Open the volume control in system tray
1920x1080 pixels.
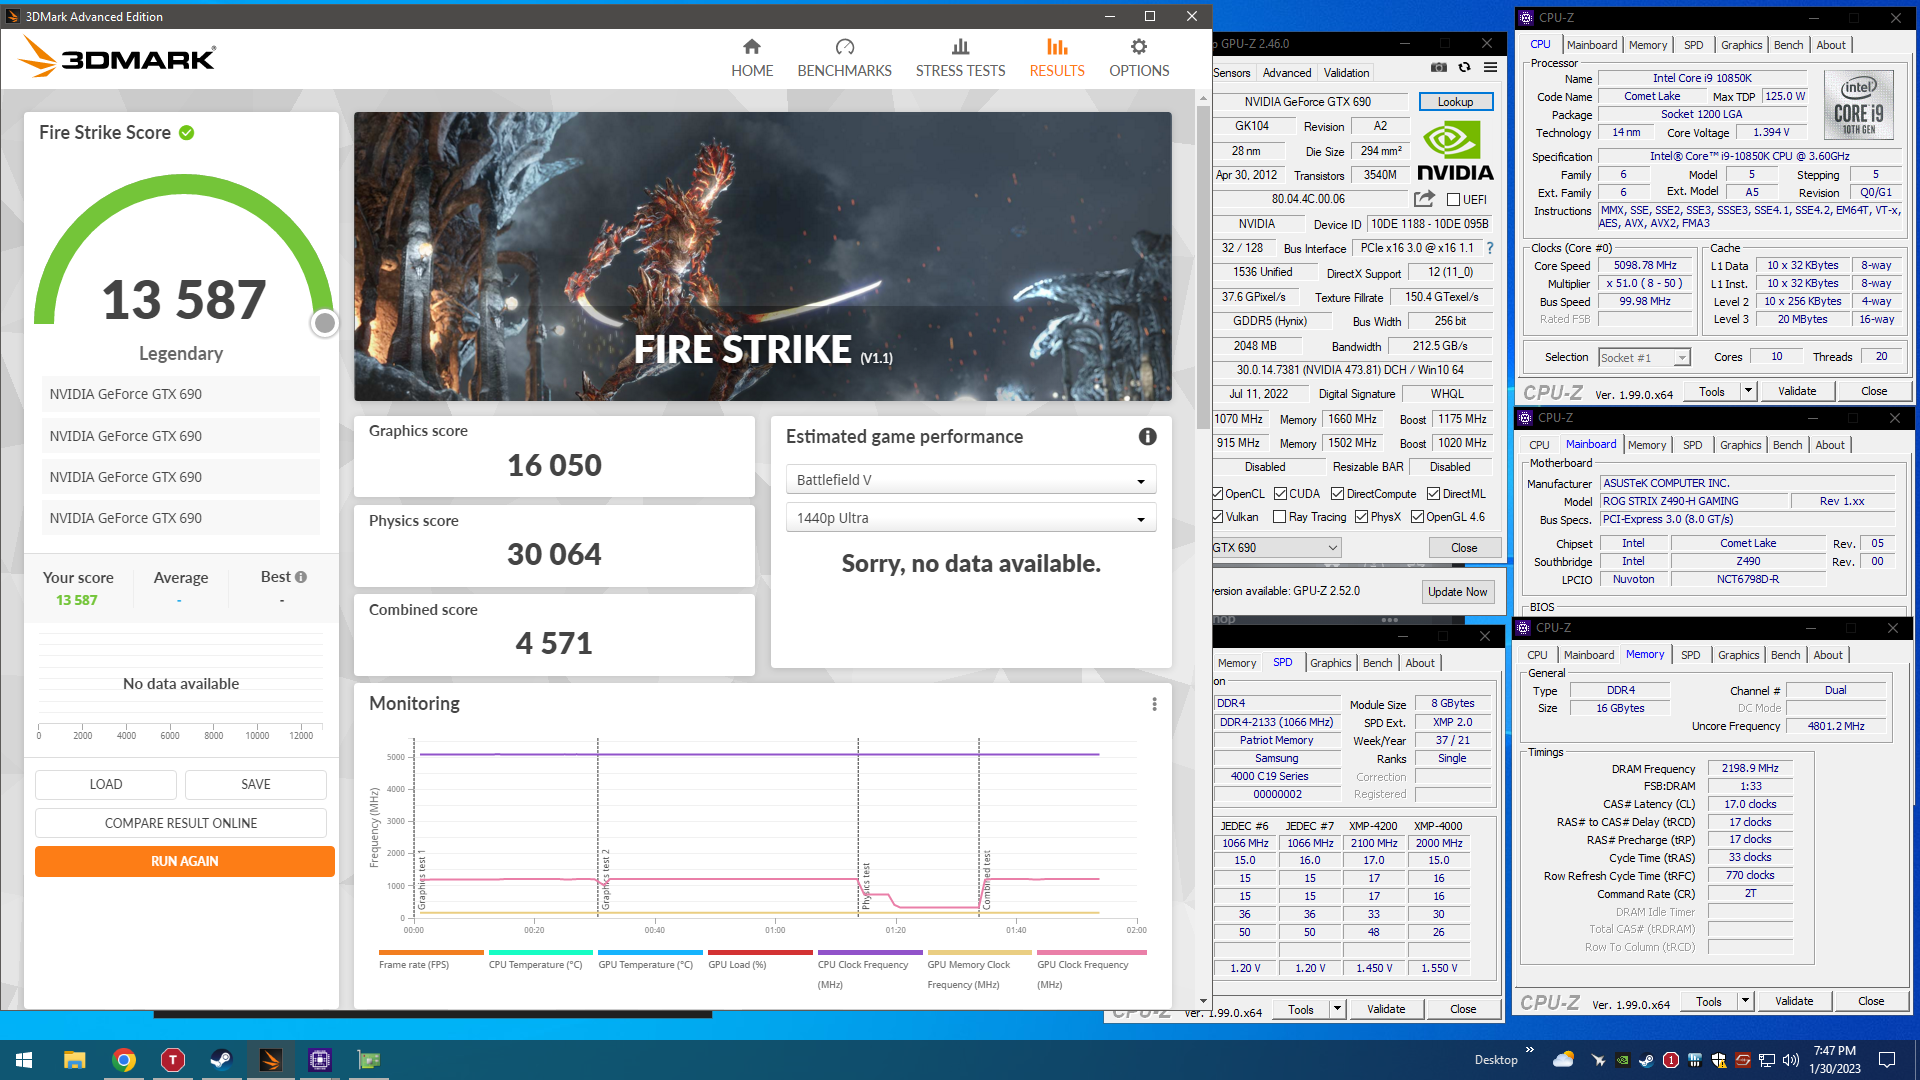pos(1790,1060)
